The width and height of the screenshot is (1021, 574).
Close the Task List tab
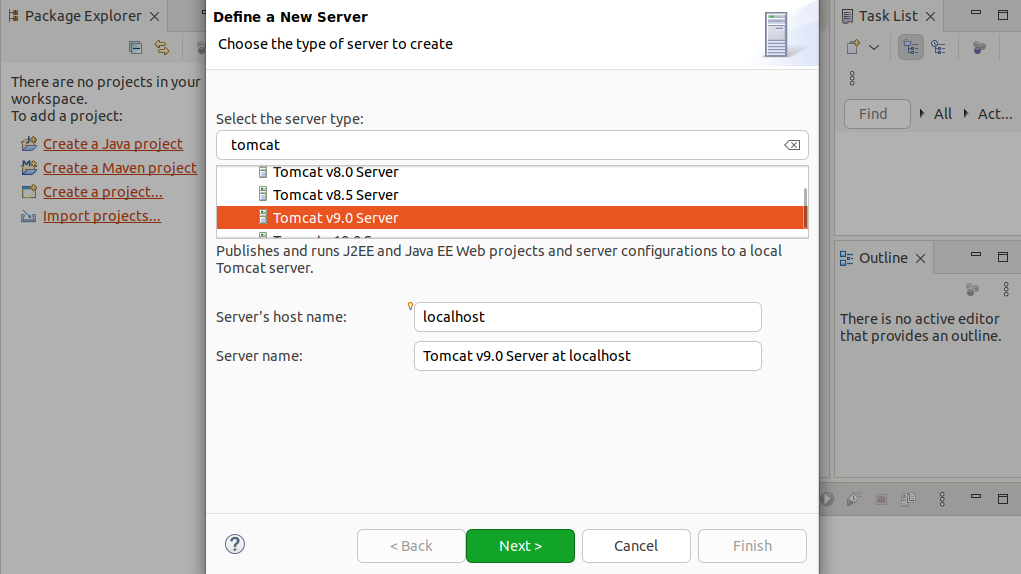(930, 16)
